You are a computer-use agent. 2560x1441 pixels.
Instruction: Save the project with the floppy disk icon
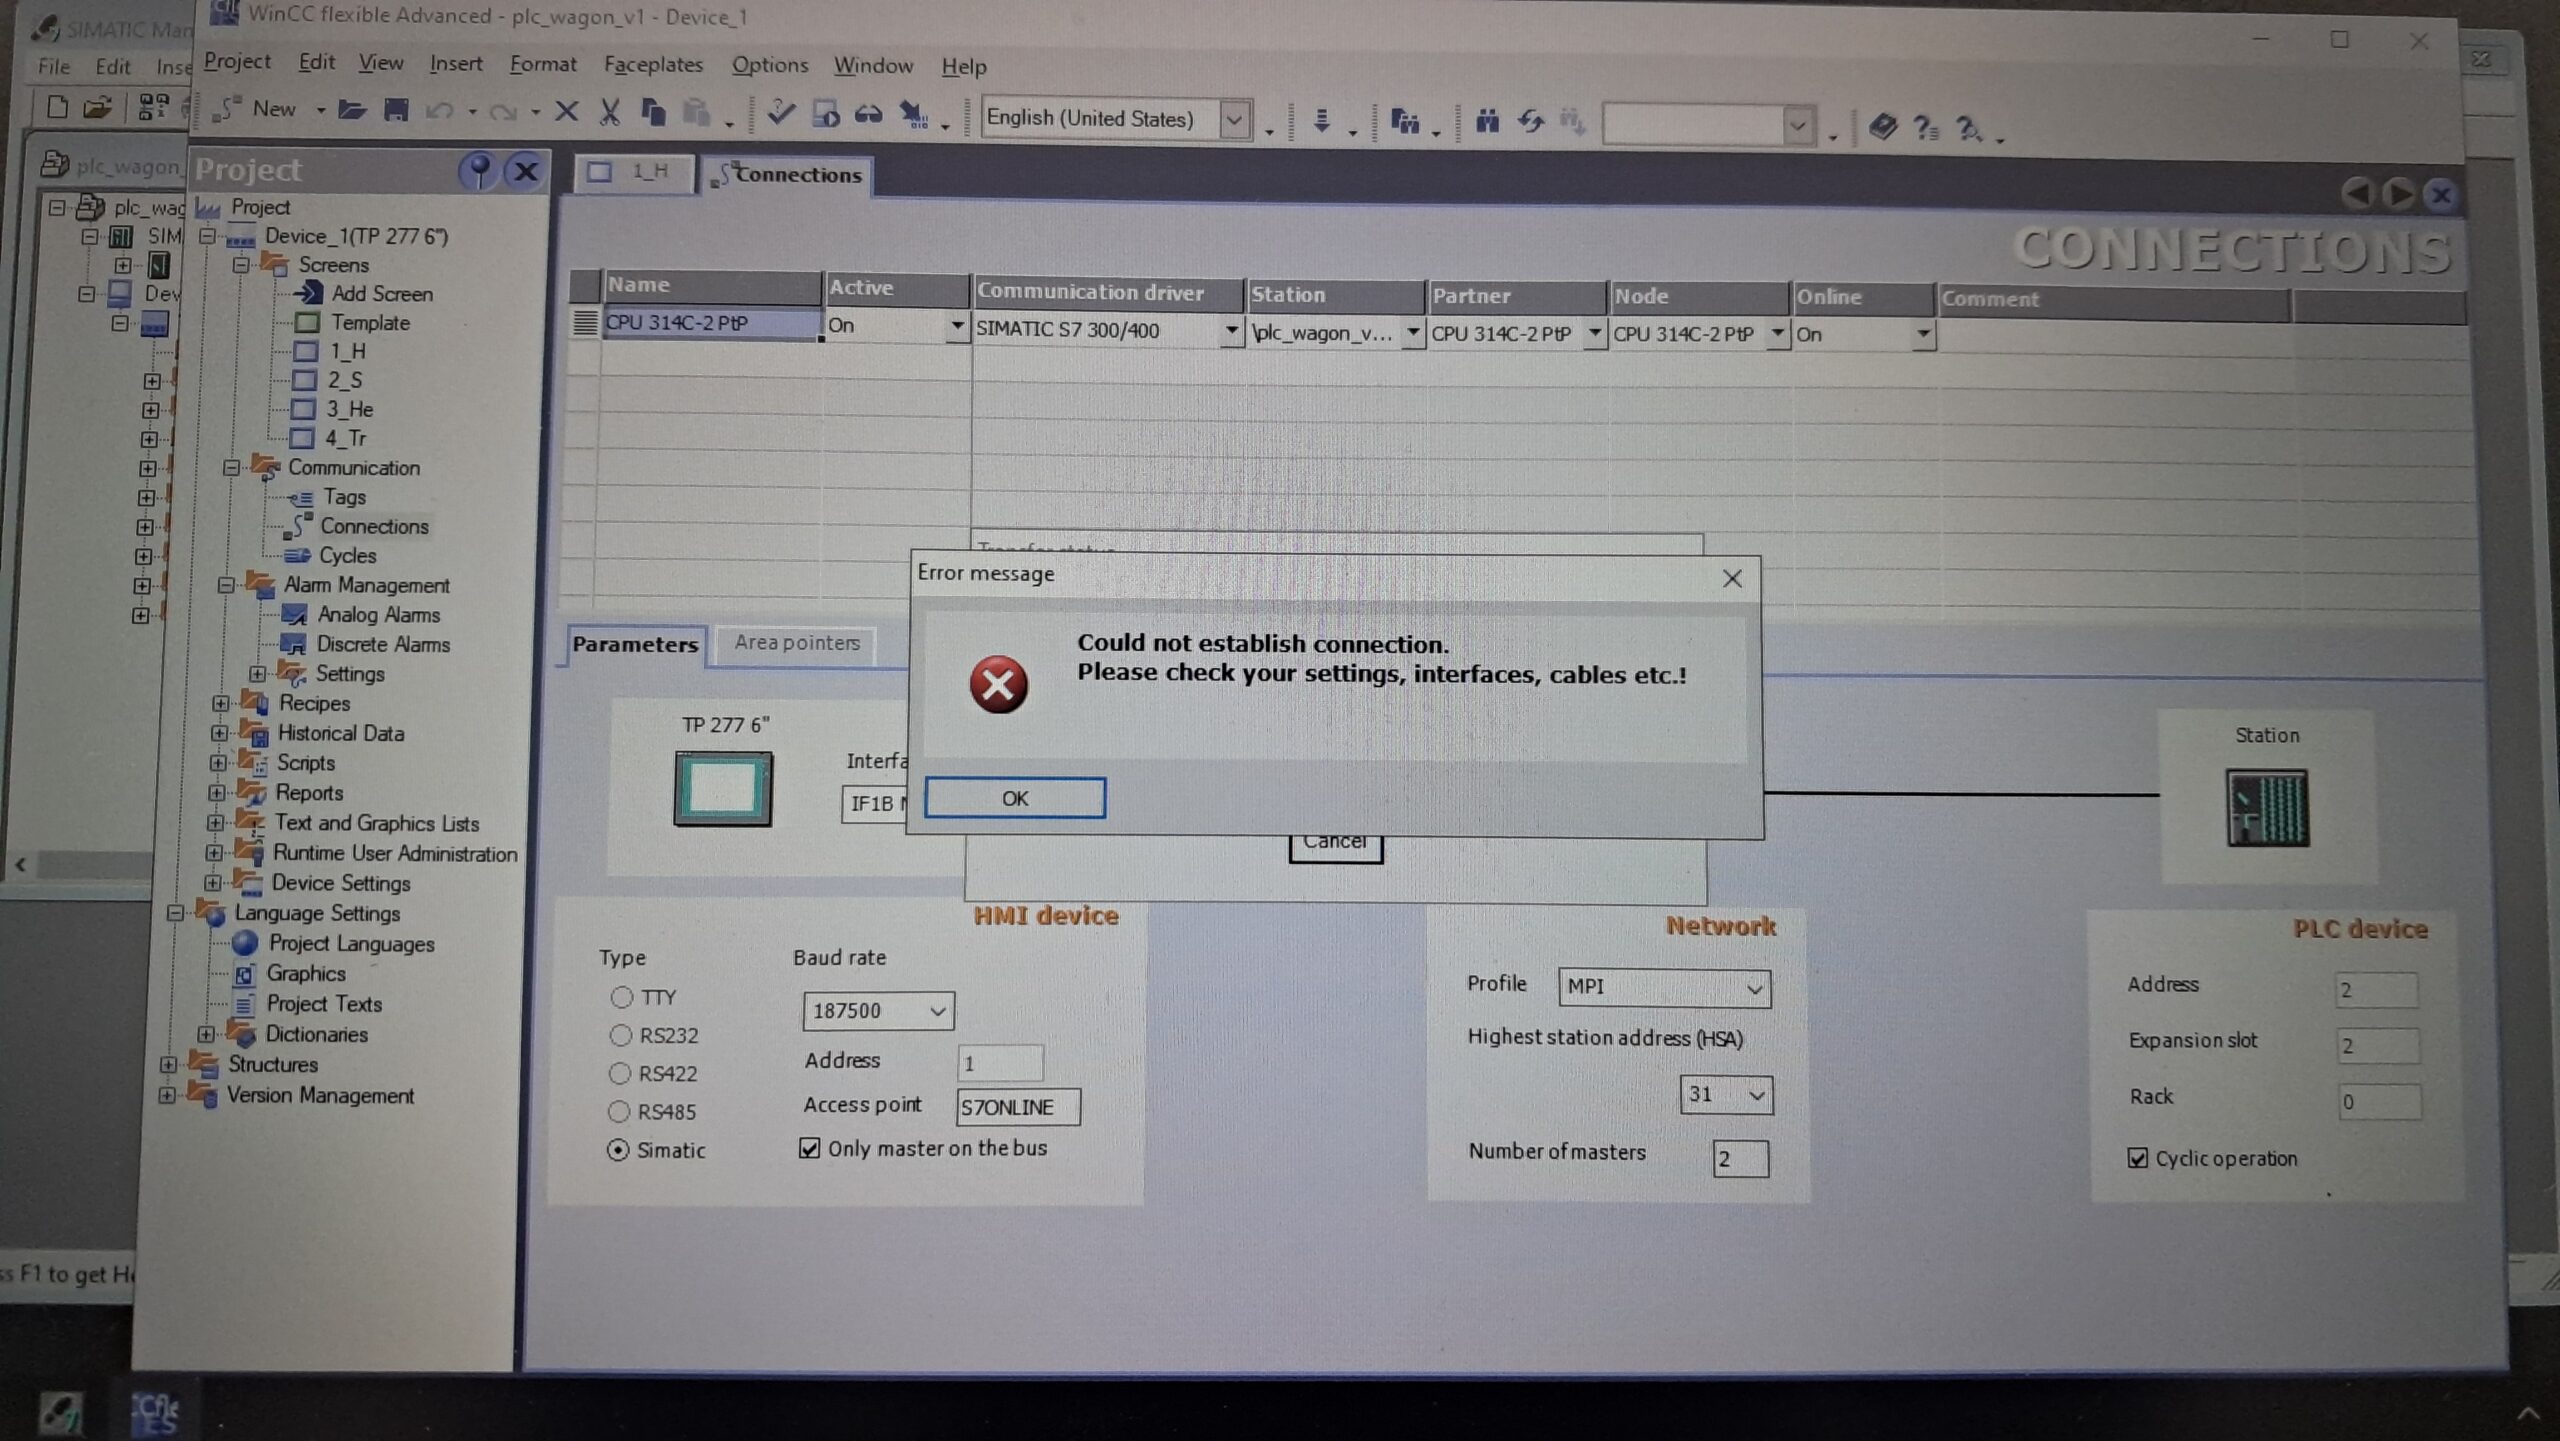click(x=396, y=110)
